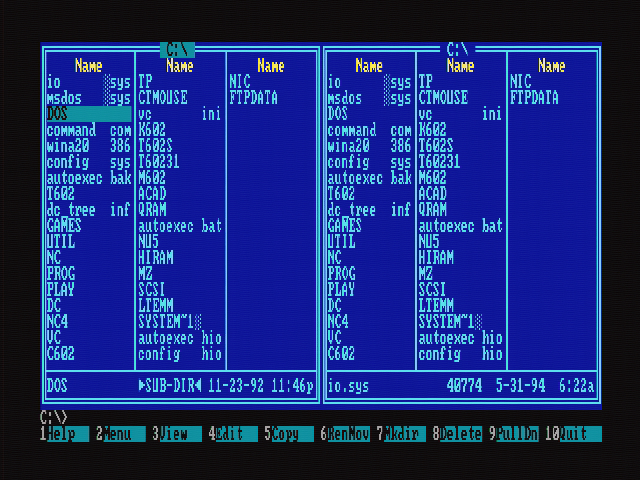
Task: Open the F2 Menu item
Action: [x=118, y=434]
